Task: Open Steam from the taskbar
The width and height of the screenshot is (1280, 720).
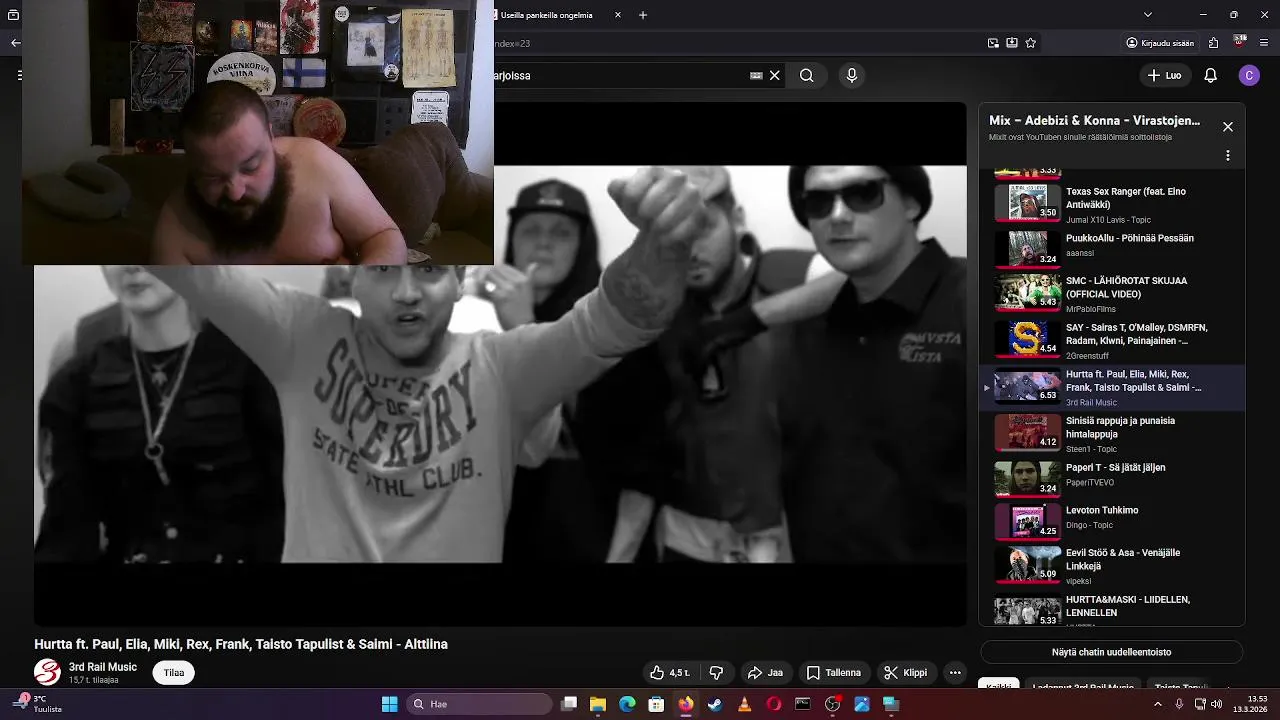Action: [x=715, y=704]
